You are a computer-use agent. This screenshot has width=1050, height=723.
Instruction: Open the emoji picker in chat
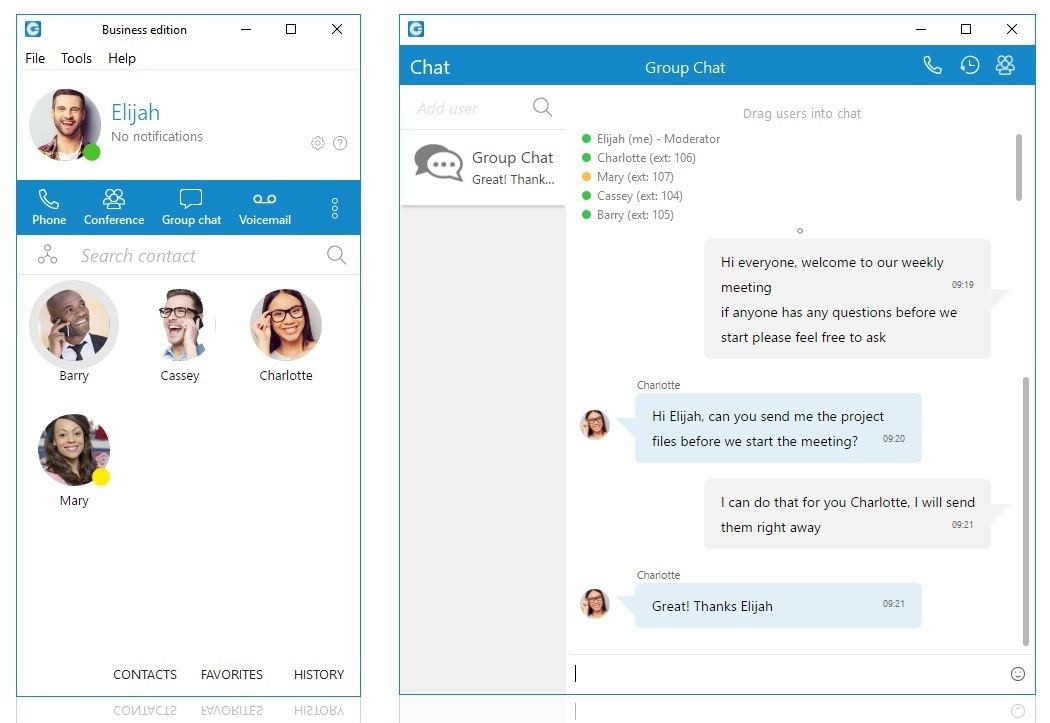[1017, 674]
